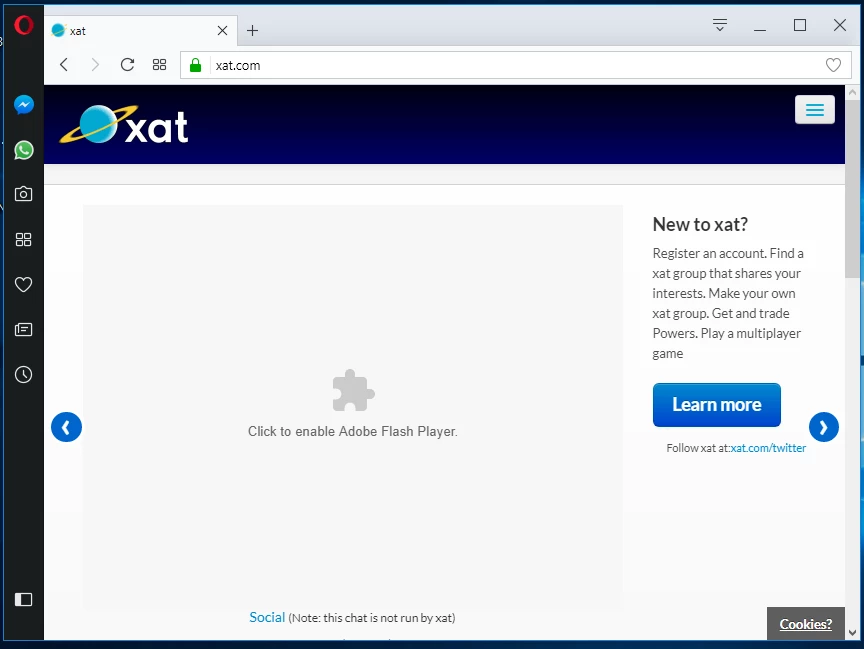Open browsing history clock icon

[23, 375]
